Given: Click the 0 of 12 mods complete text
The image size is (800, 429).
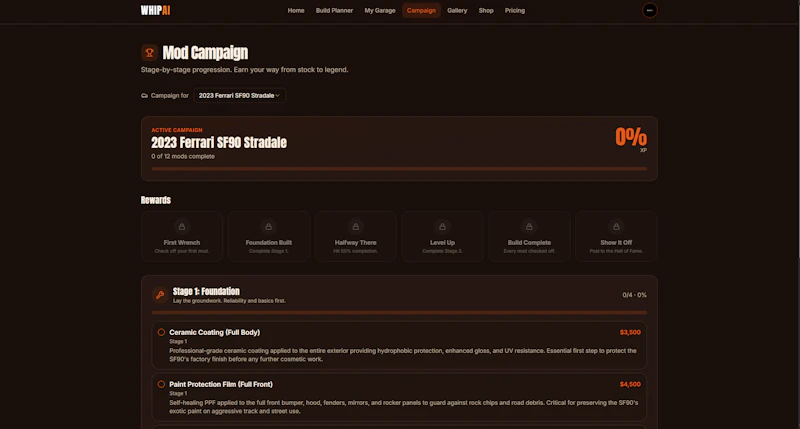Looking at the screenshot, I should click(x=183, y=156).
